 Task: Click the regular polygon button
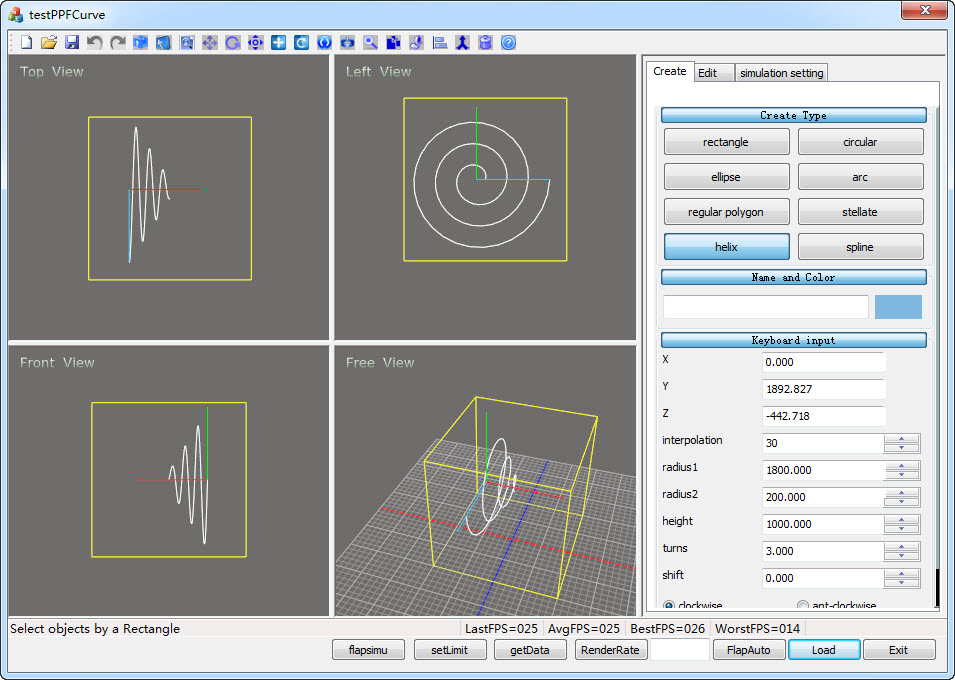pyautogui.click(x=726, y=212)
